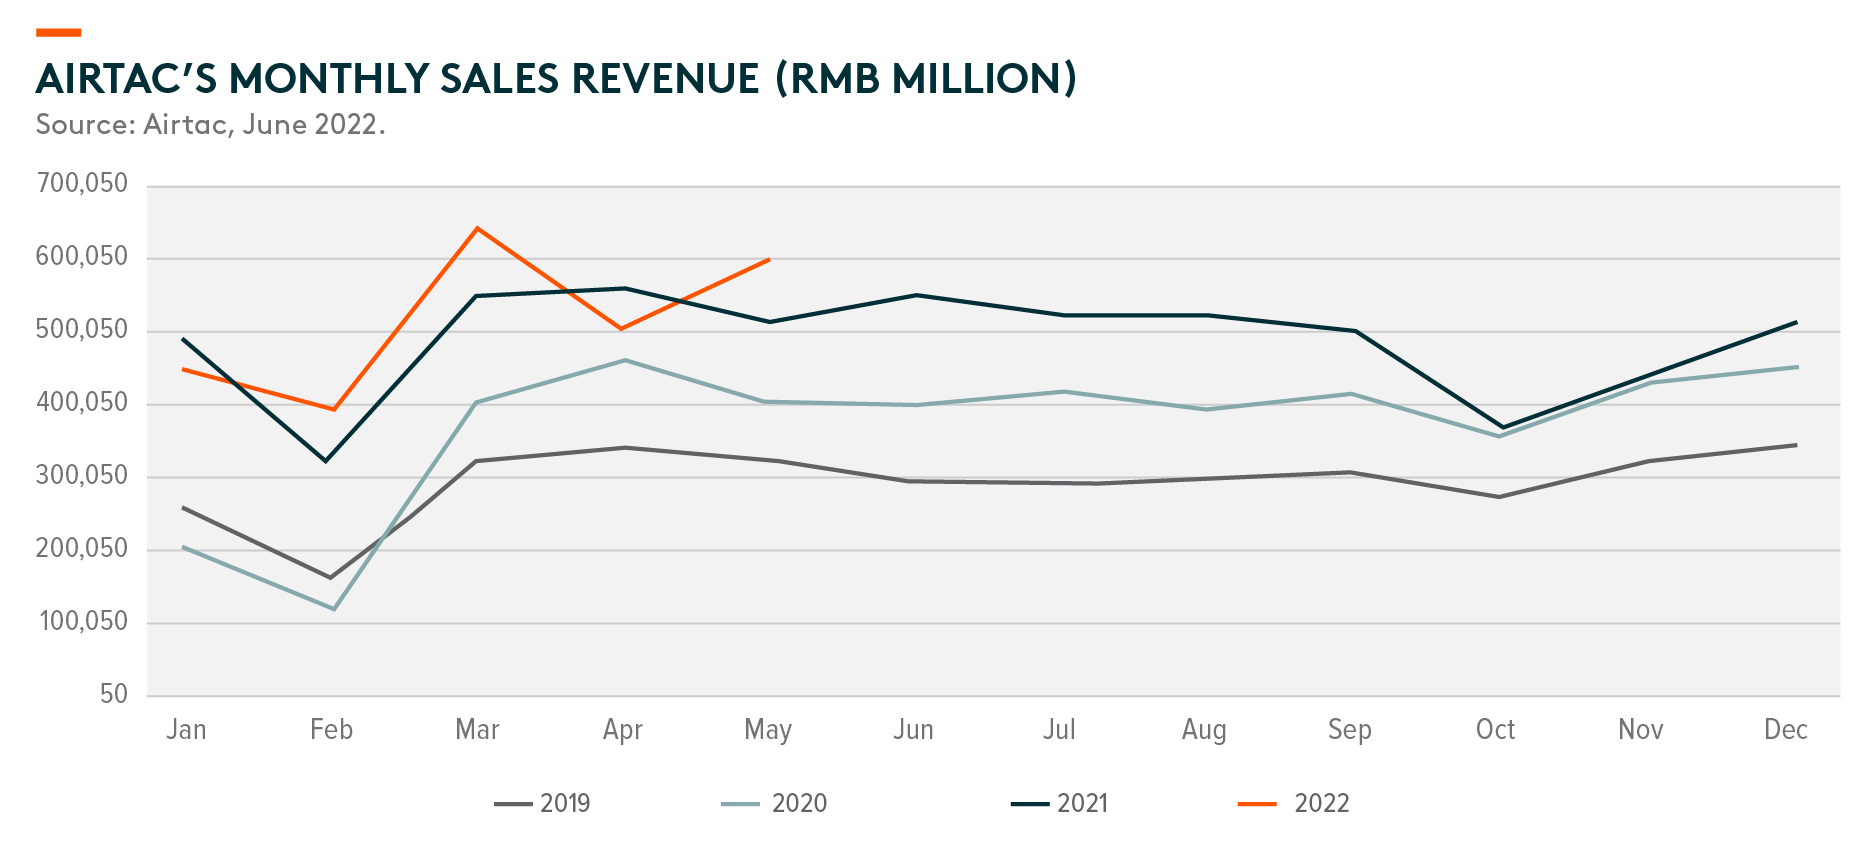Screen dimensions: 1876x853
Task: Click the Jul x-axis label
Action: [x=1059, y=729]
